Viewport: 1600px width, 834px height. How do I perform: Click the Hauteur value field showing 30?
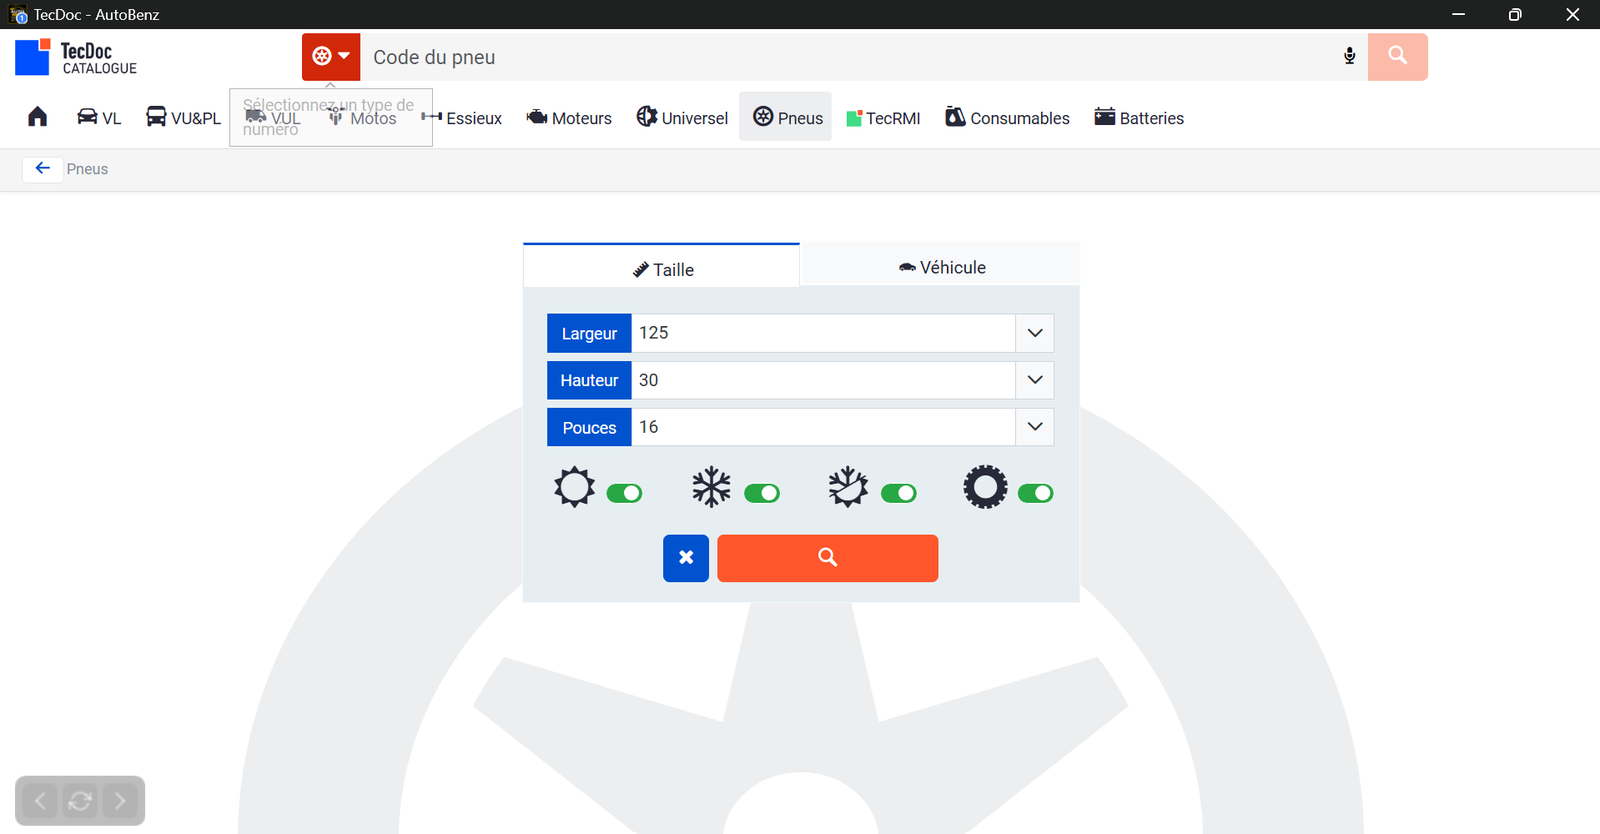click(823, 380)
